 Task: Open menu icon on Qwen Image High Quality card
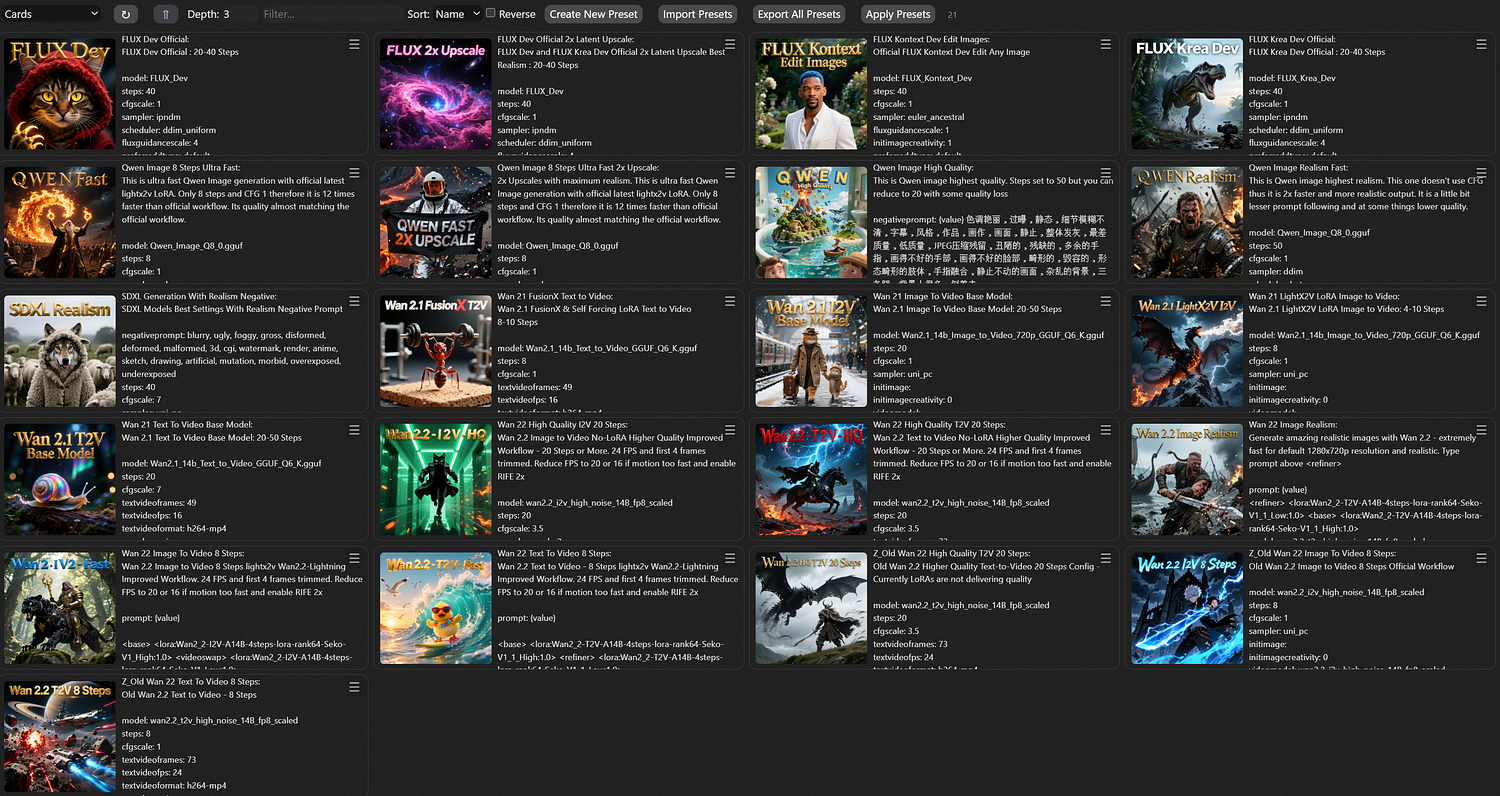click(1105, 172)
